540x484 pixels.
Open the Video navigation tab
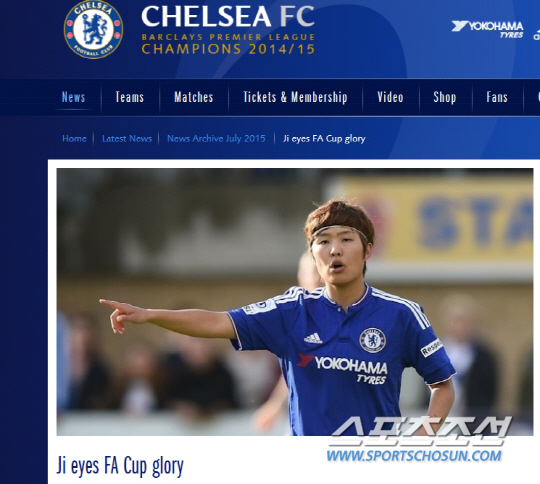390,97
